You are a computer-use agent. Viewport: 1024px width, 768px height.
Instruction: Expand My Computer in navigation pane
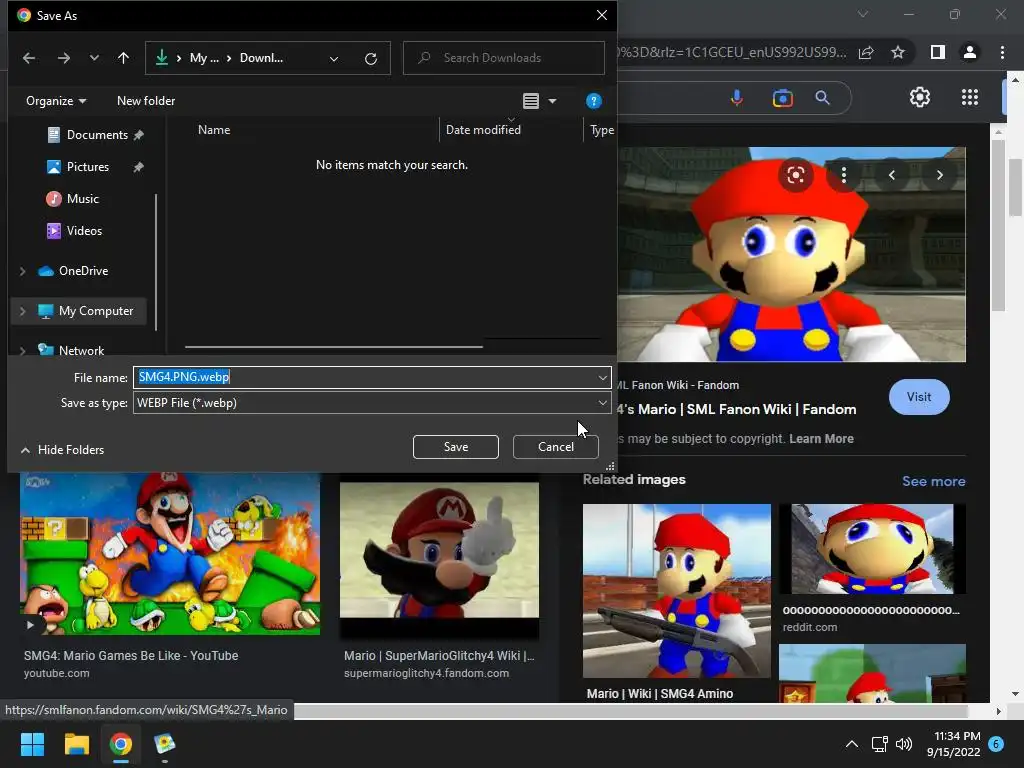tap(22, 311)
